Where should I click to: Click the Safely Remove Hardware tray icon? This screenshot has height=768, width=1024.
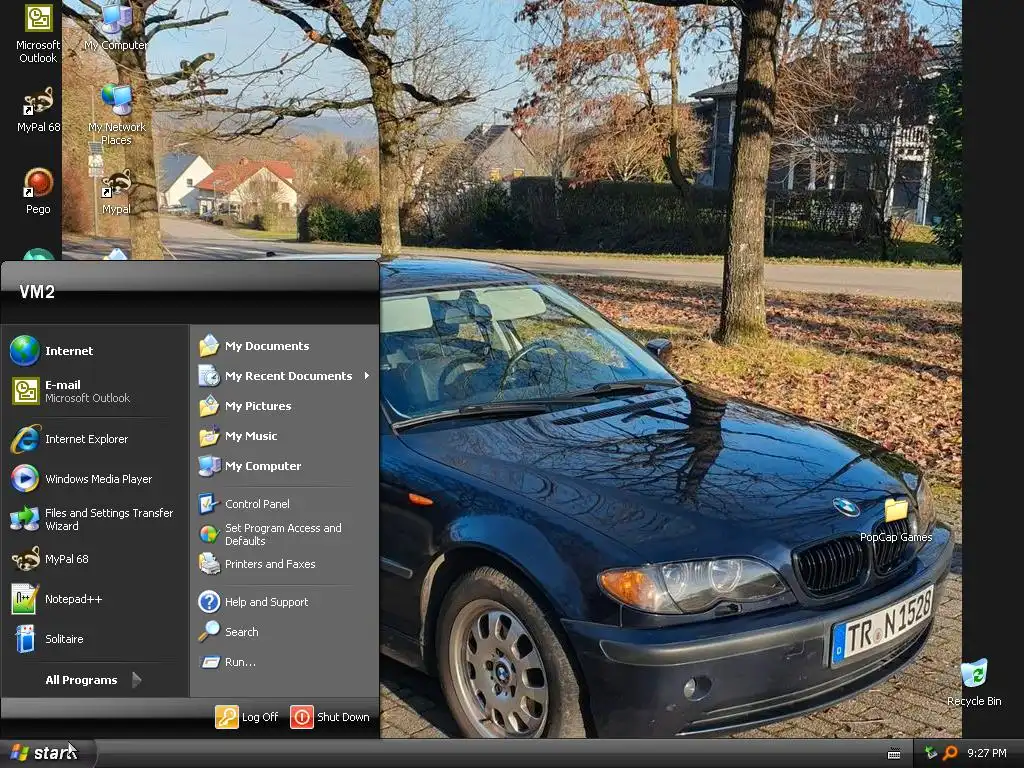click(931, 753)
